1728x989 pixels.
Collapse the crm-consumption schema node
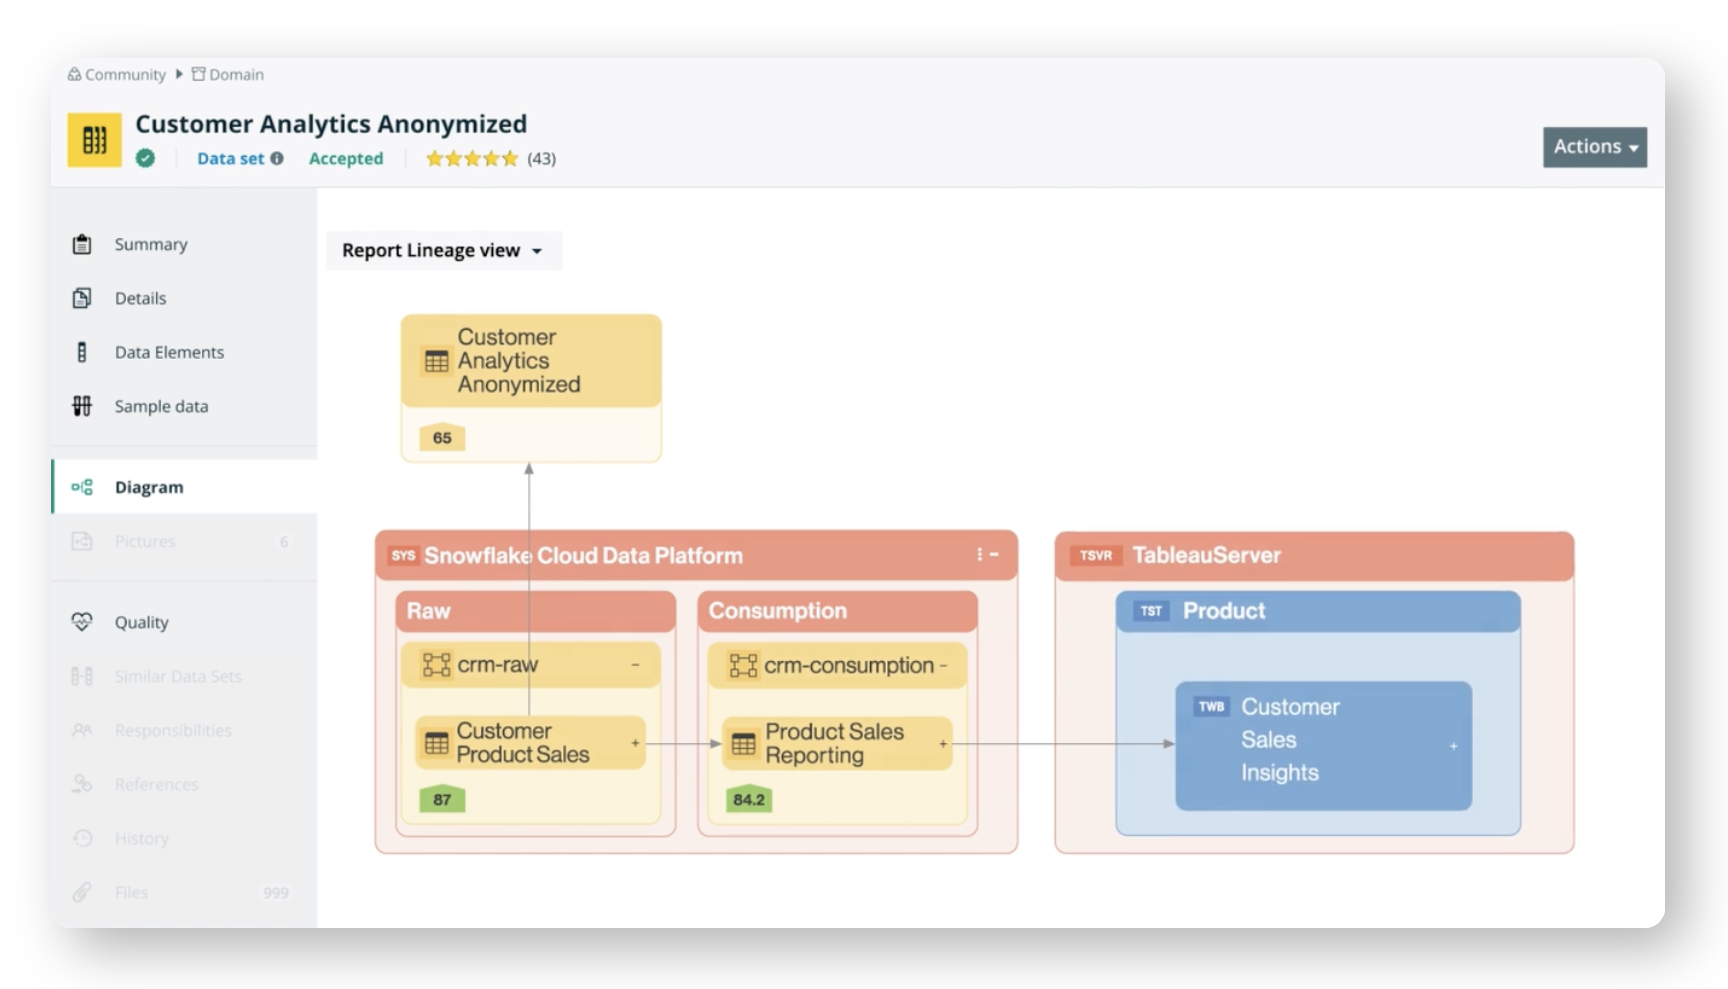(x=943, y=665)
